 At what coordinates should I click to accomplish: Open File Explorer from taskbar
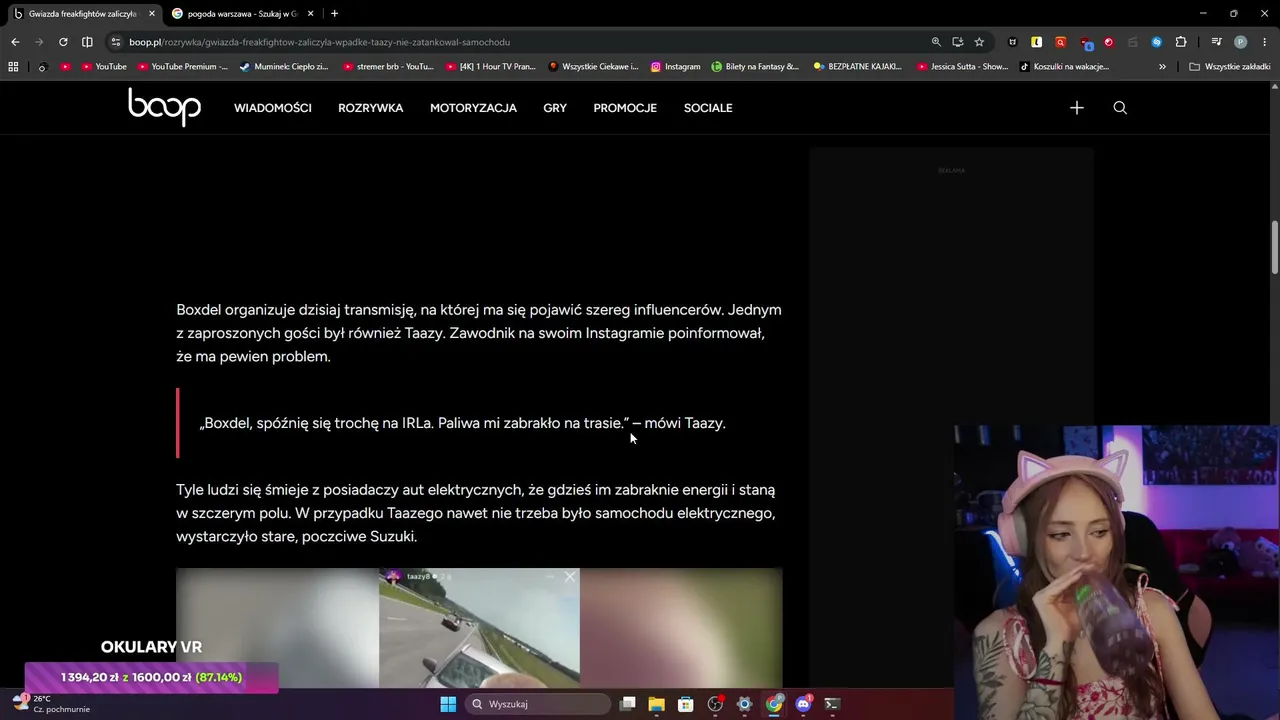point(656,704)
